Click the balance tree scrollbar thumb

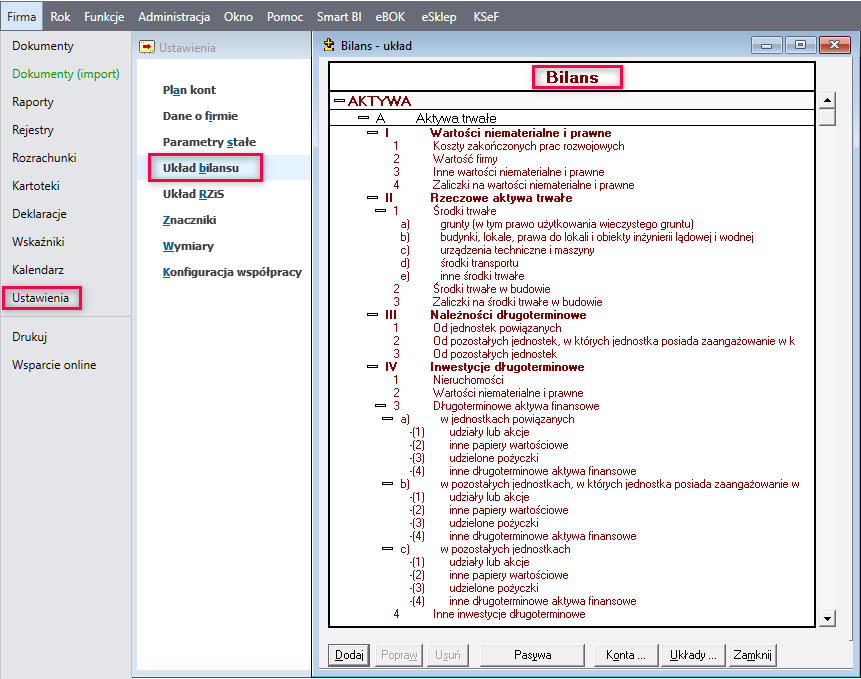tap(827, 117)
